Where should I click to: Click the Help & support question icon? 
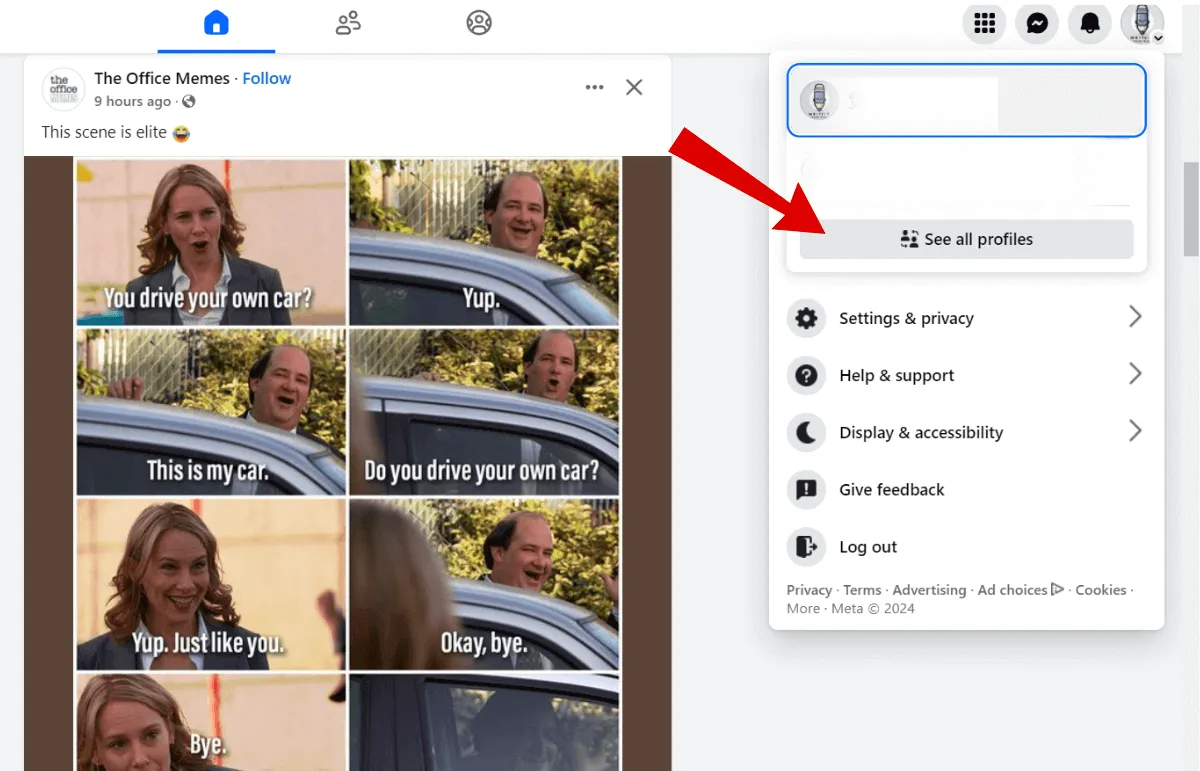pos(806,375)
